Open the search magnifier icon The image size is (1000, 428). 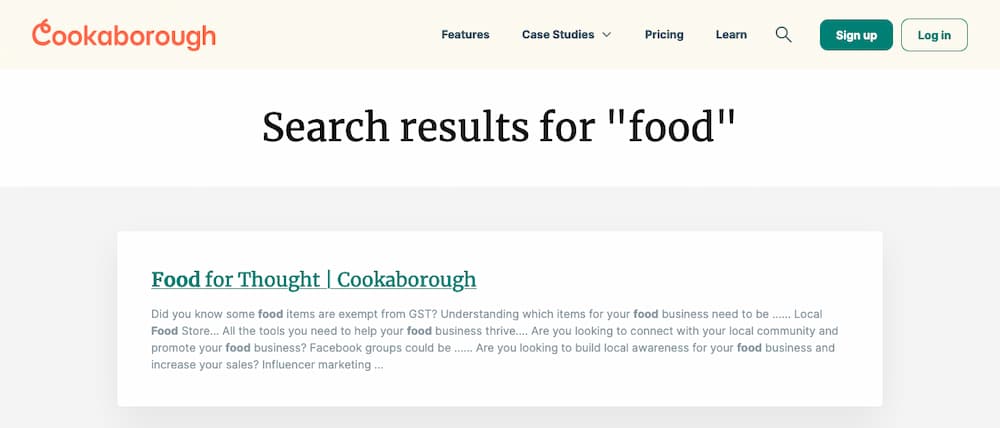pyautogui.click(x=783, y=34)
